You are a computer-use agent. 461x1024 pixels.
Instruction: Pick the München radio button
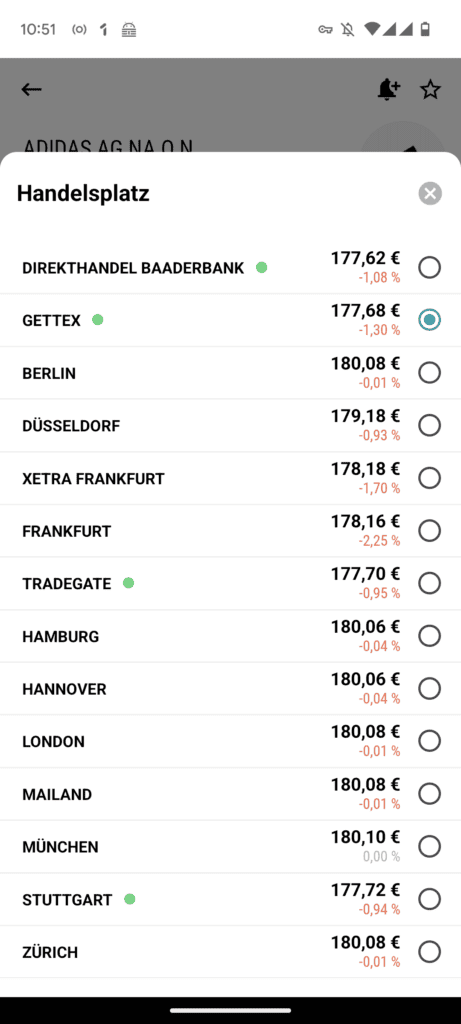(430, 847)
